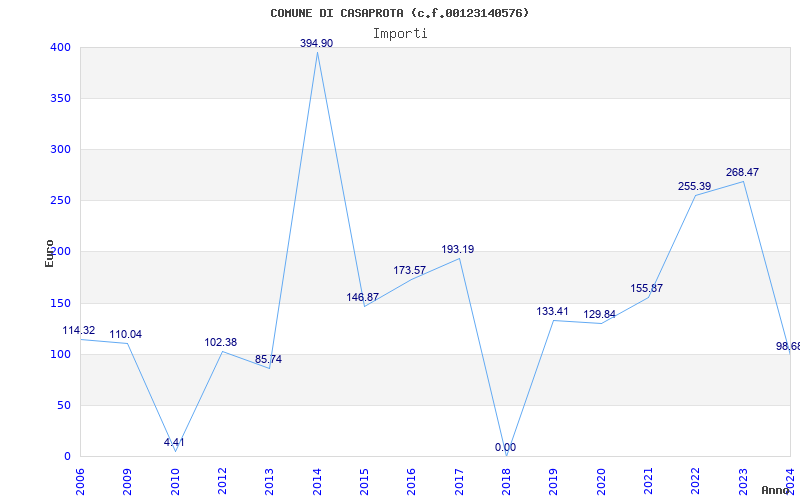
Task: Click the 150 y-axis tick label
Action: point(60,304)
